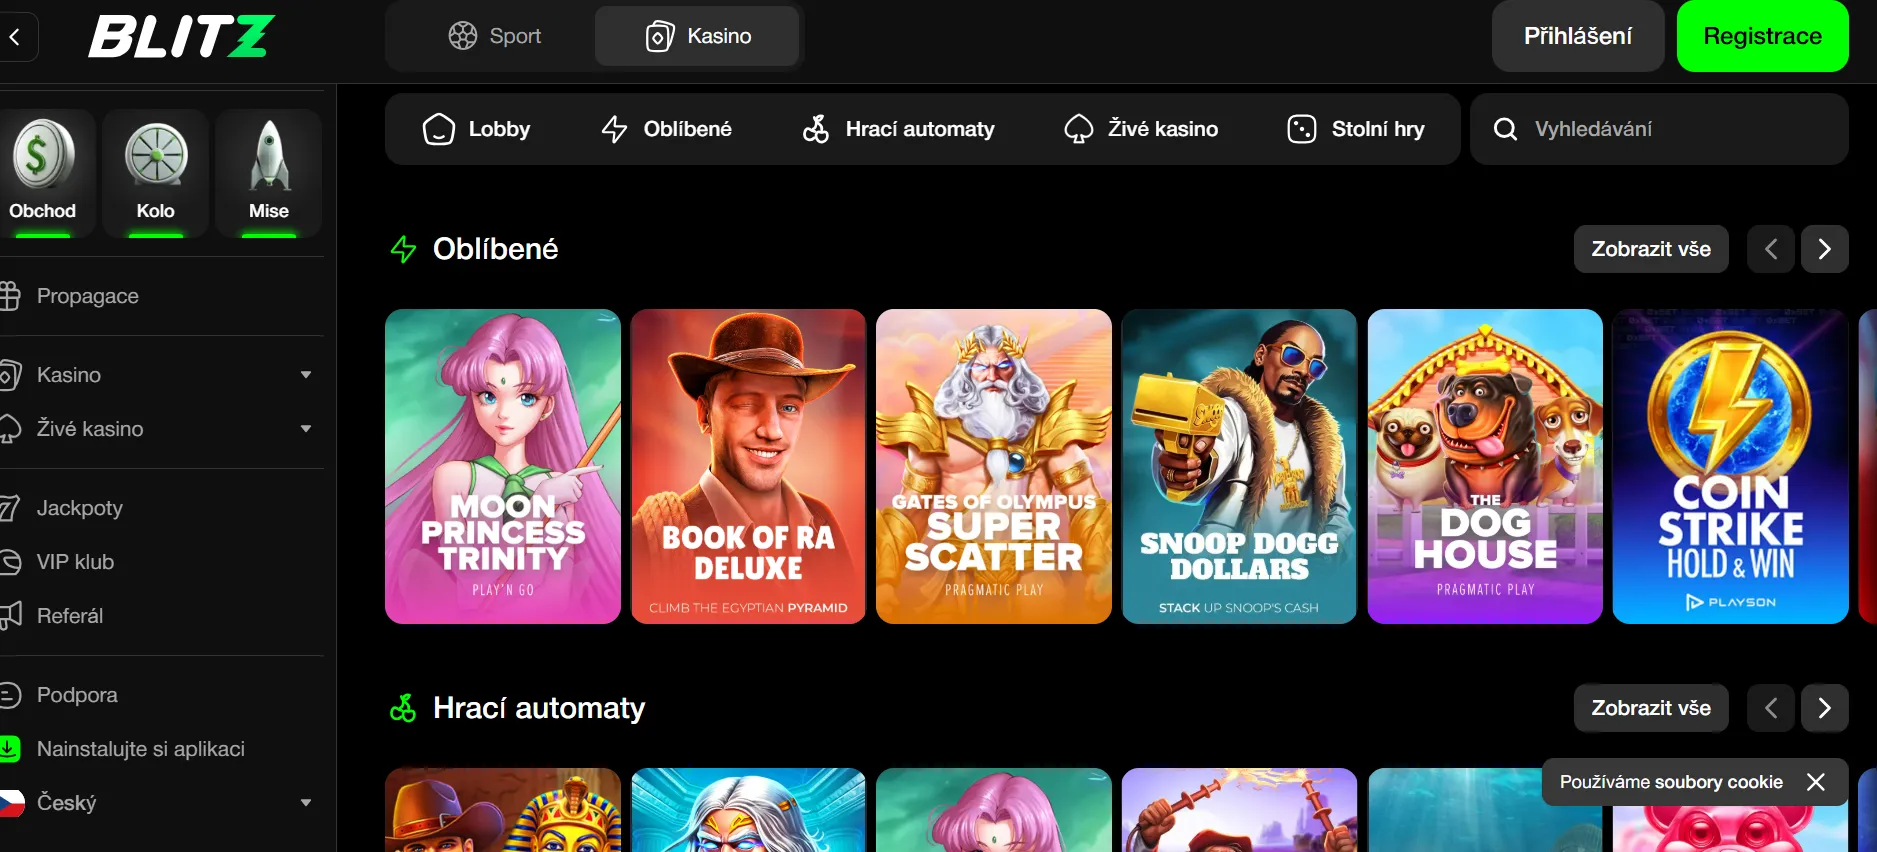
Task: Select the Hrací automaty category tab
Action: click(898, 129)
